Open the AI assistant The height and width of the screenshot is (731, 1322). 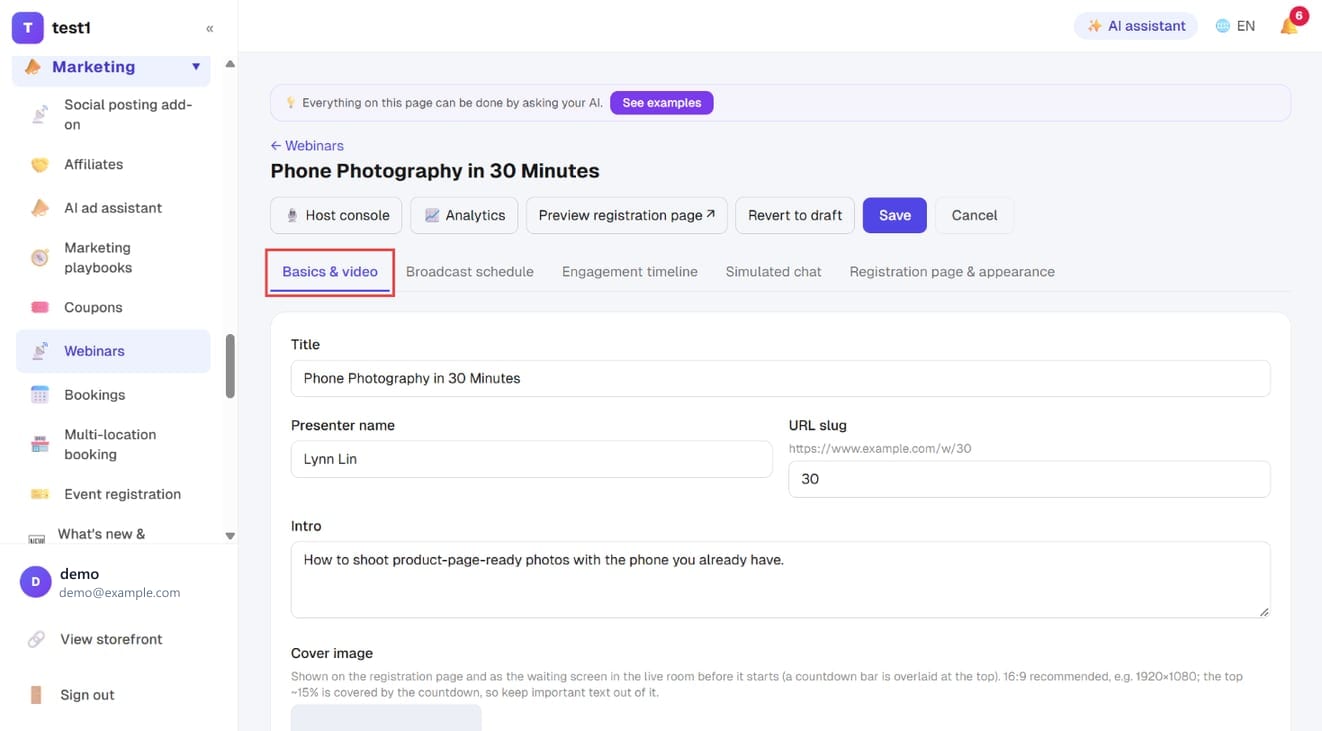click(1136, 26)
